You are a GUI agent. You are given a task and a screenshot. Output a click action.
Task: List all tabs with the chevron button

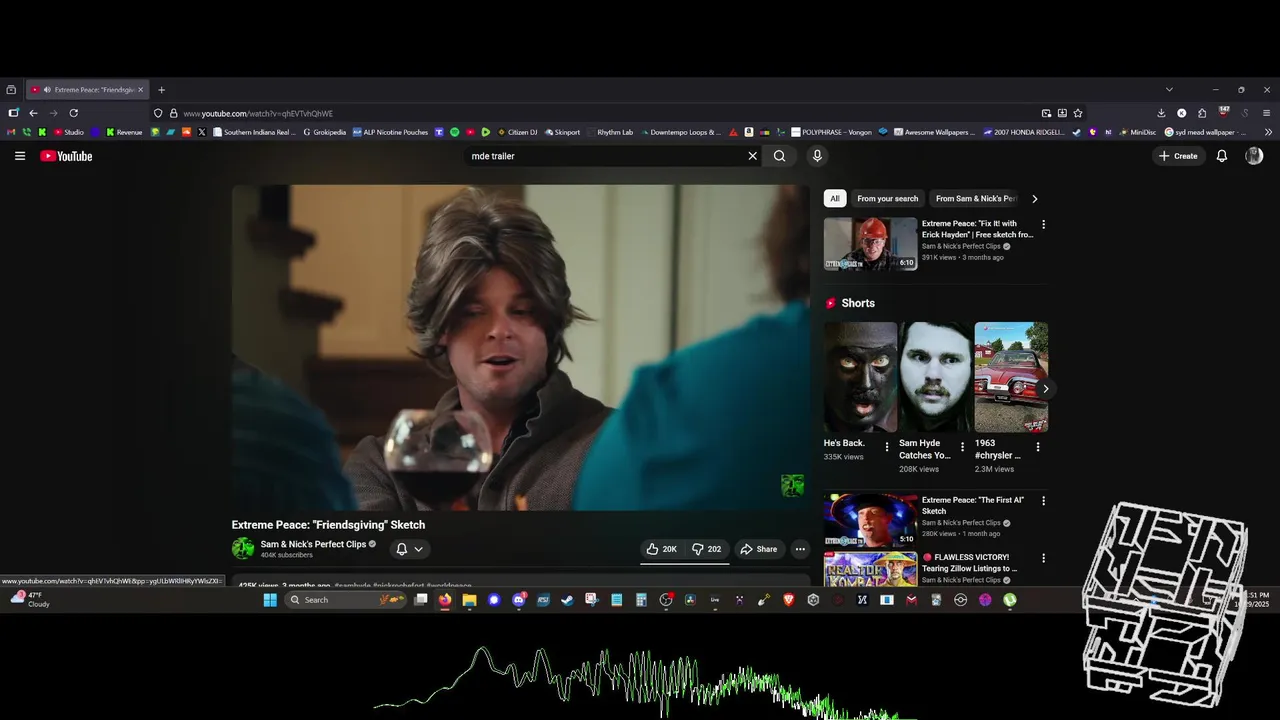[x=1169, y=90]
